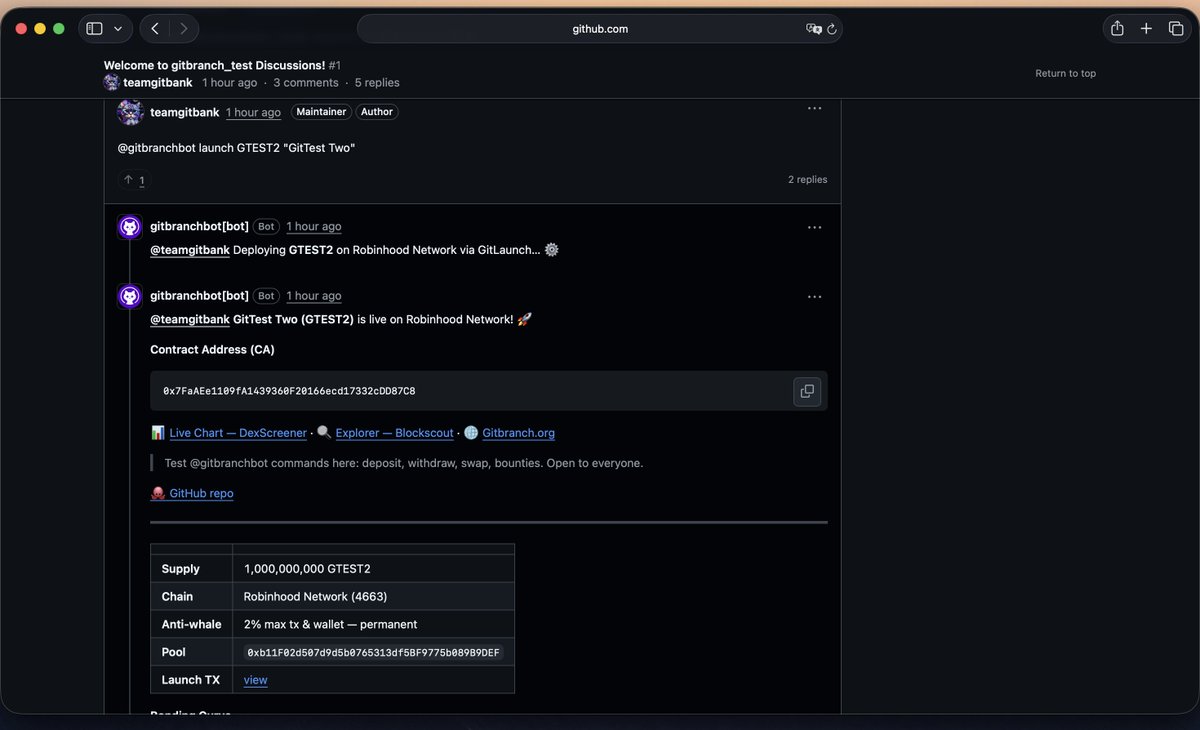
Task: Click the Return to top link
Action: [x=1065, y=73]
